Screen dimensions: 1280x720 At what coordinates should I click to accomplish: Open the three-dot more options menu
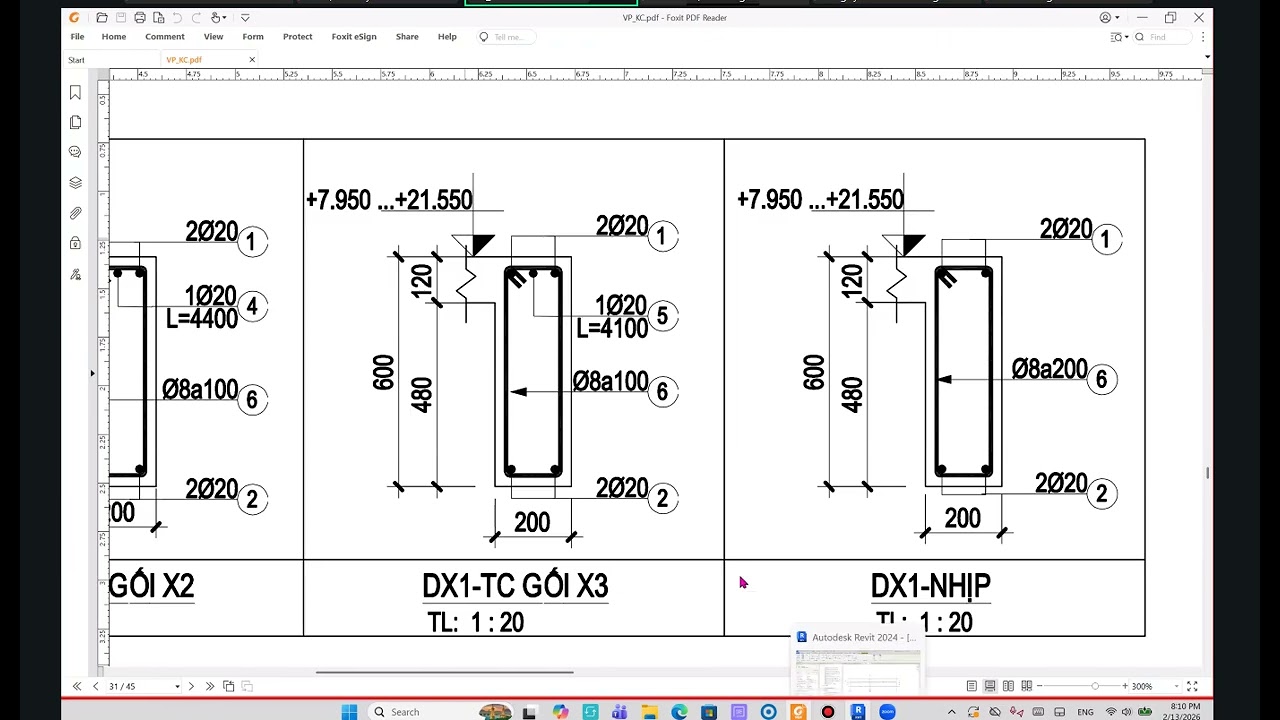click(x=1203, y=37)
